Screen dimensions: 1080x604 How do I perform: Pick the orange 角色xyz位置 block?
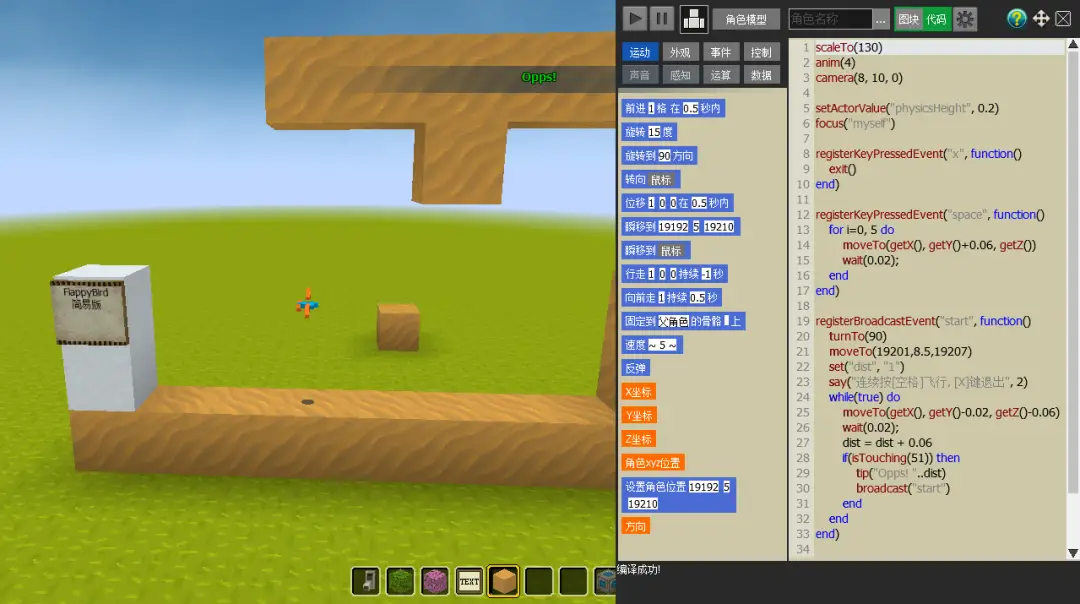point(653,463)
